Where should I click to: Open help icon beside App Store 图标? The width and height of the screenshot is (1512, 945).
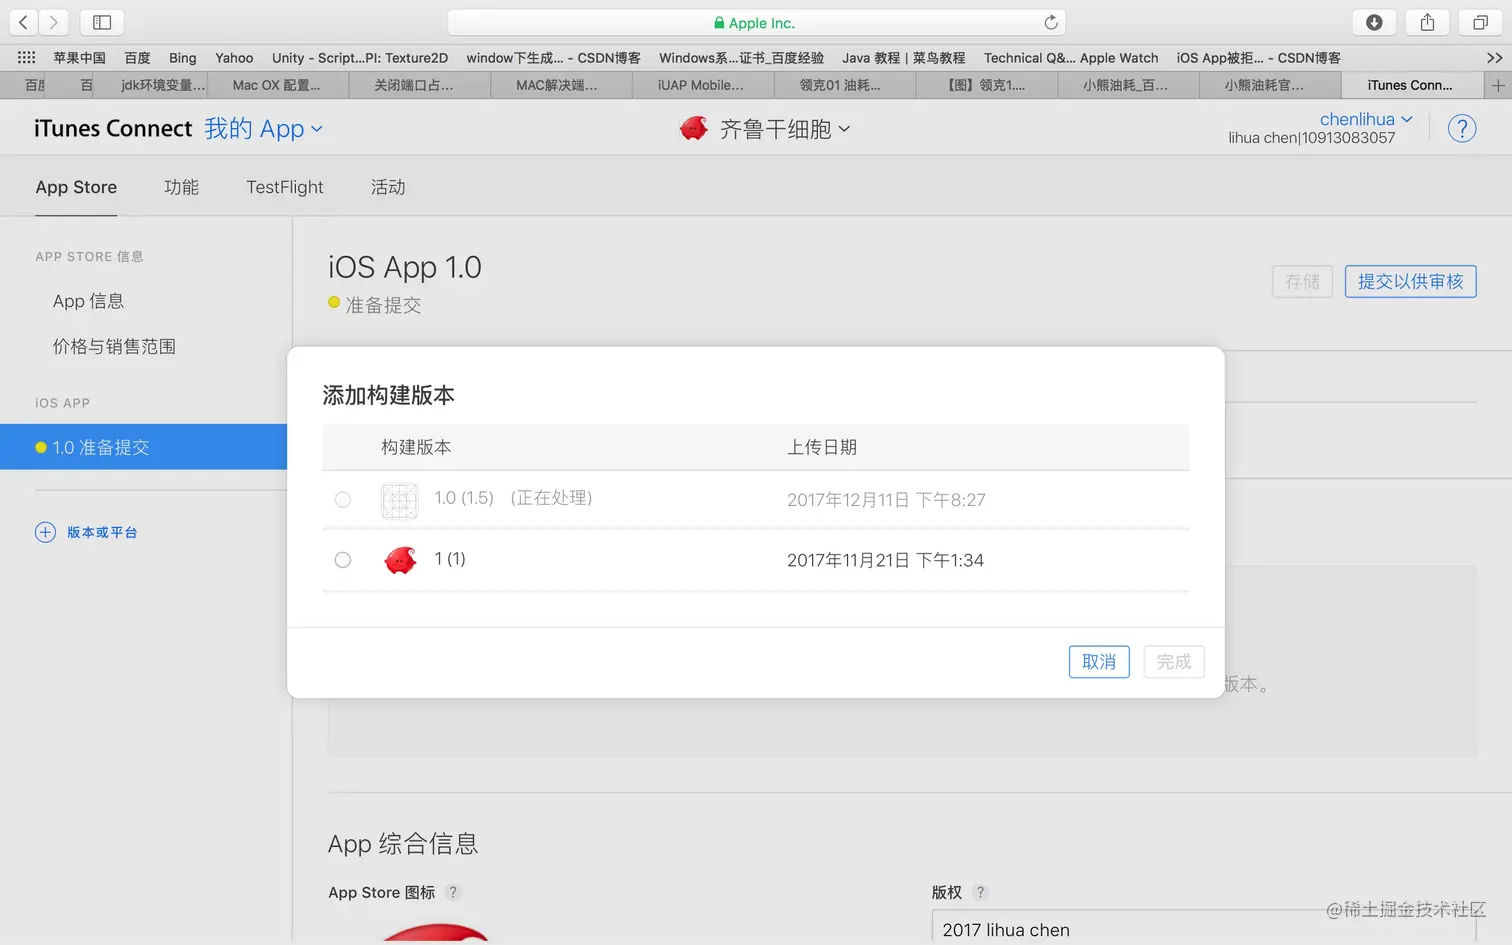coord(452,892)
